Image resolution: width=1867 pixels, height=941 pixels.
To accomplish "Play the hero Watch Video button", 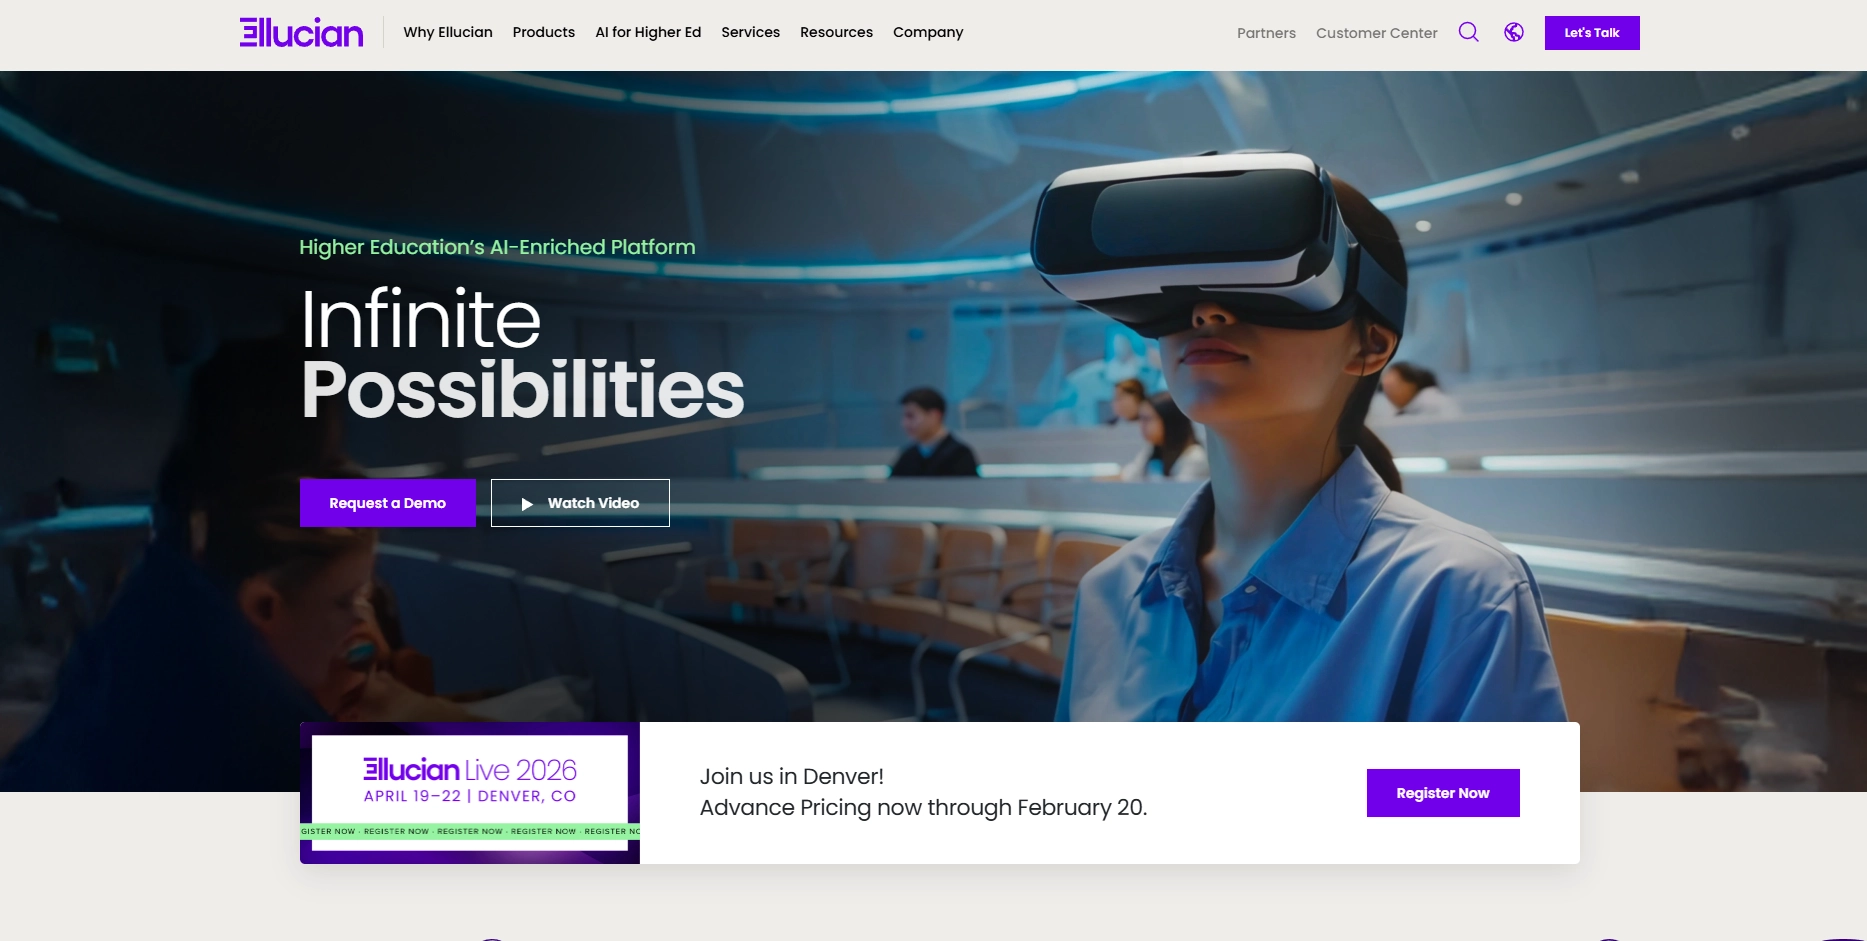I will pos(580,503).
